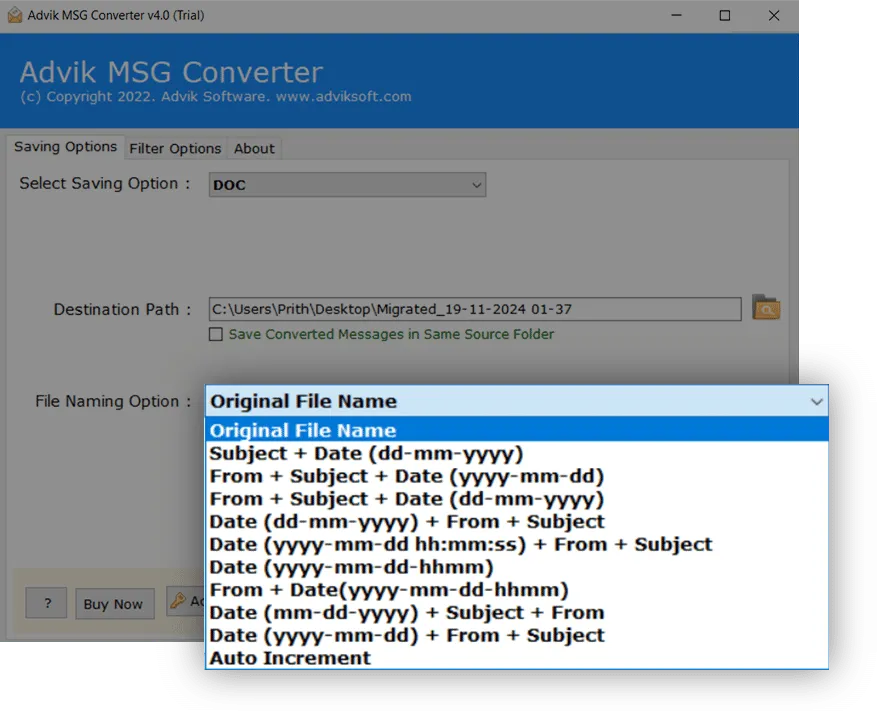Open the Select Saving Option DOC dropdown
The height and width of the screenshot is (713, 877).
[x=348, y=185]
